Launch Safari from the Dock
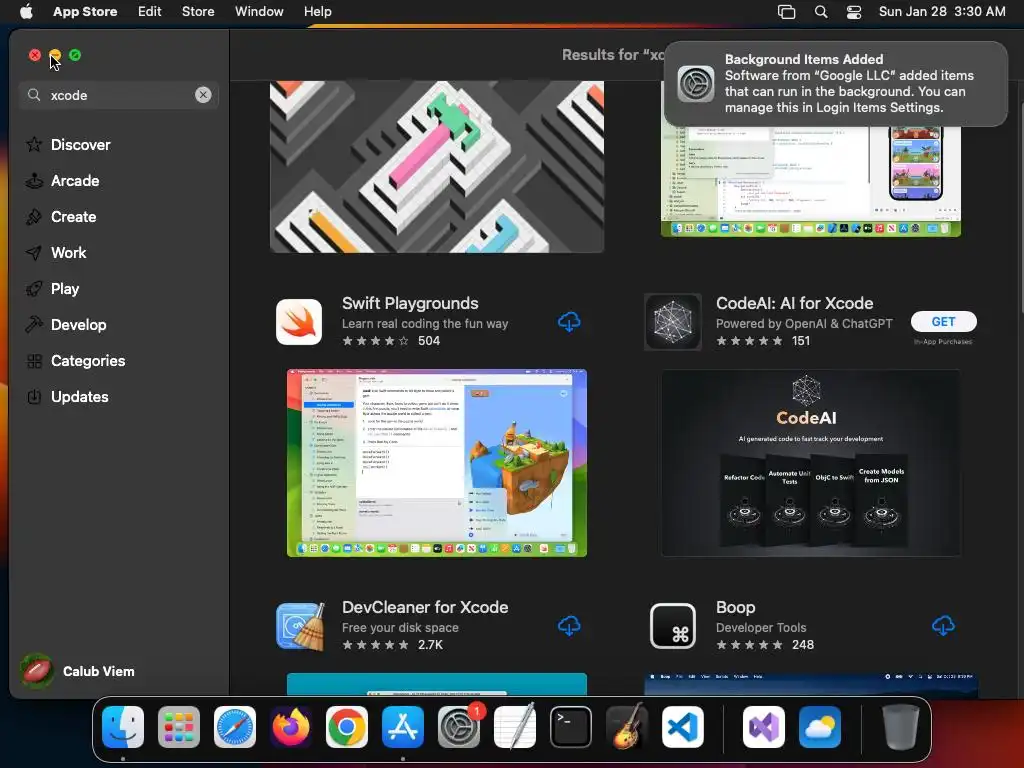 click(235, 727)
